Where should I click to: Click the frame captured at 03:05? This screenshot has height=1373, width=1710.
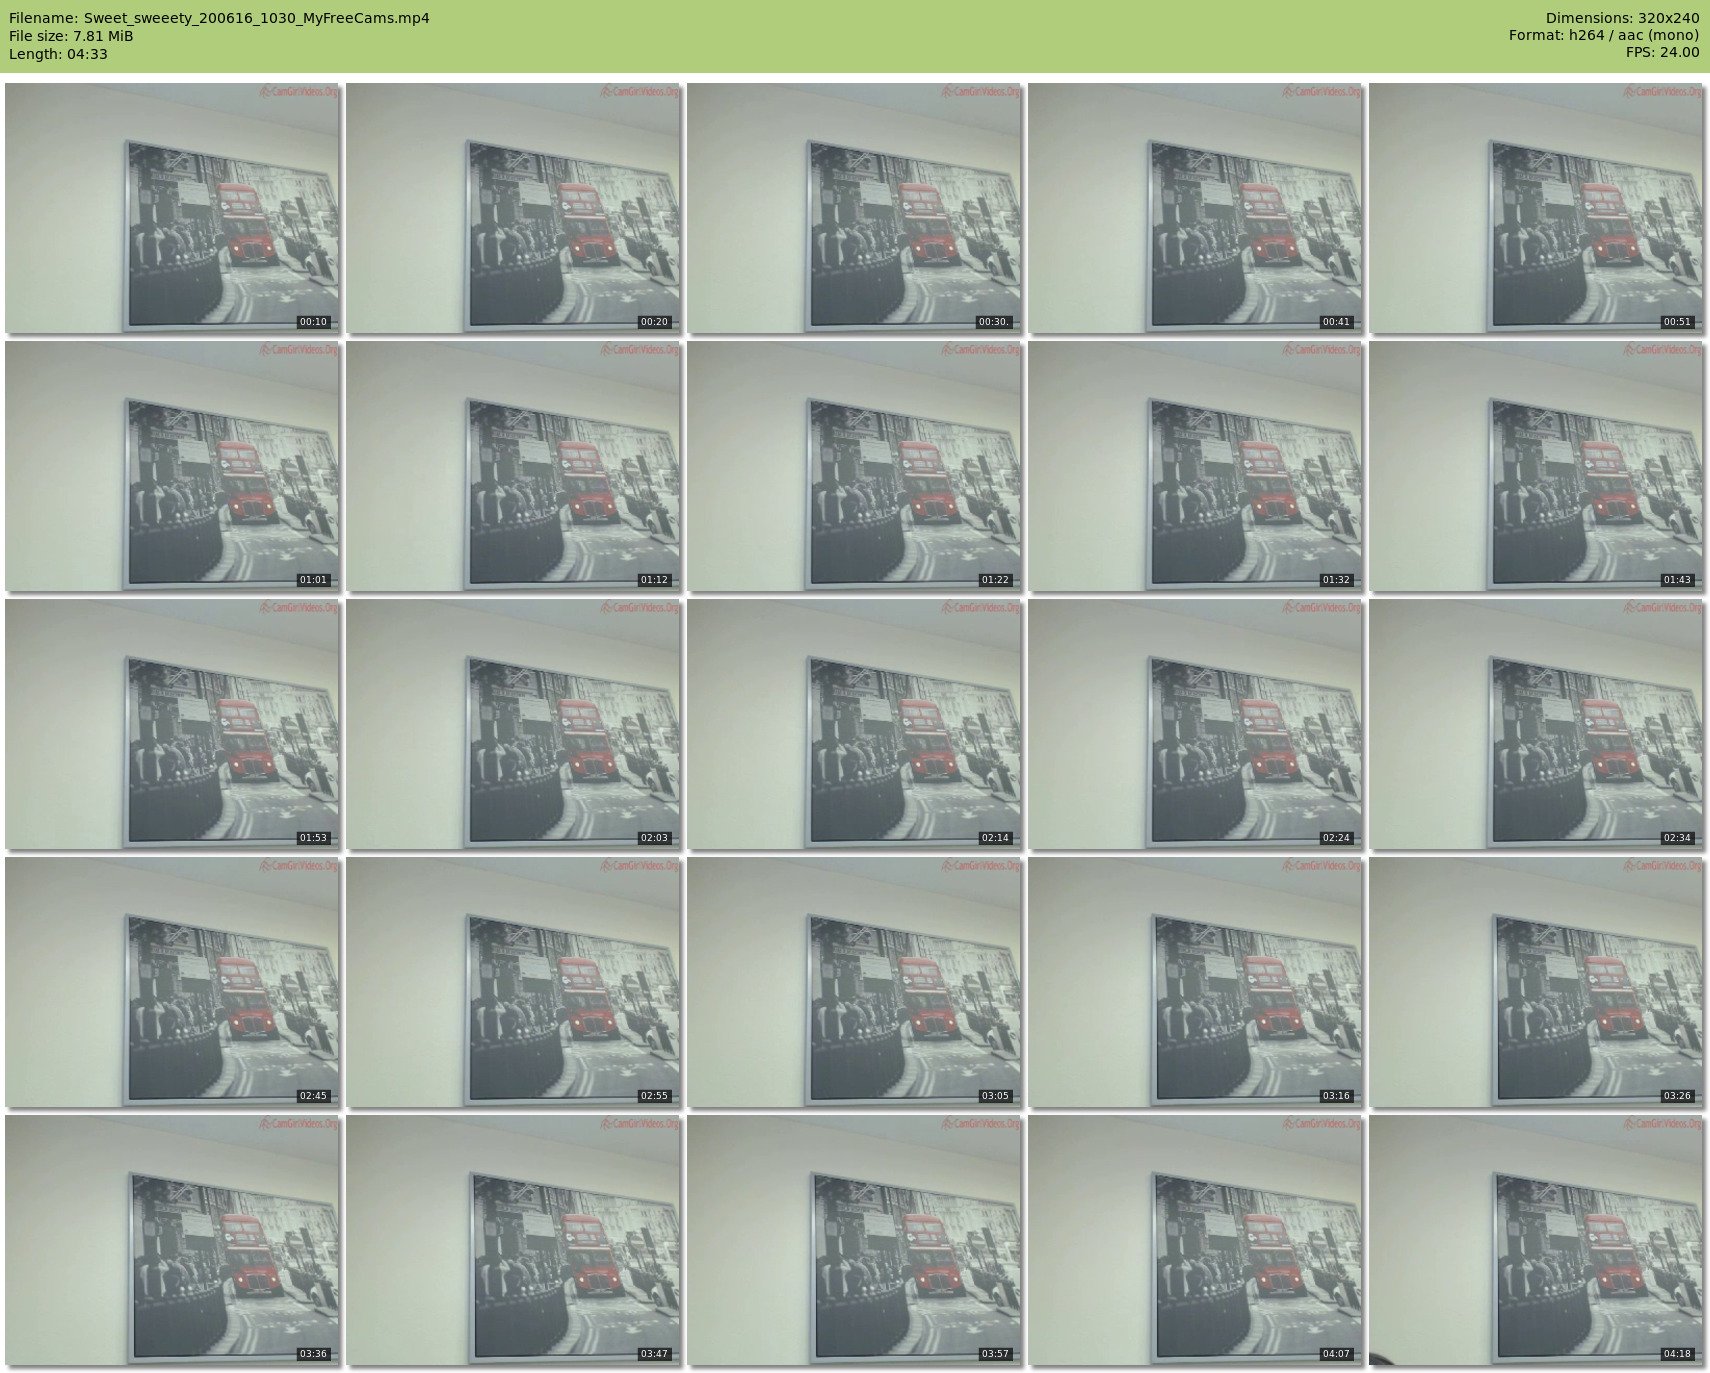854,982
